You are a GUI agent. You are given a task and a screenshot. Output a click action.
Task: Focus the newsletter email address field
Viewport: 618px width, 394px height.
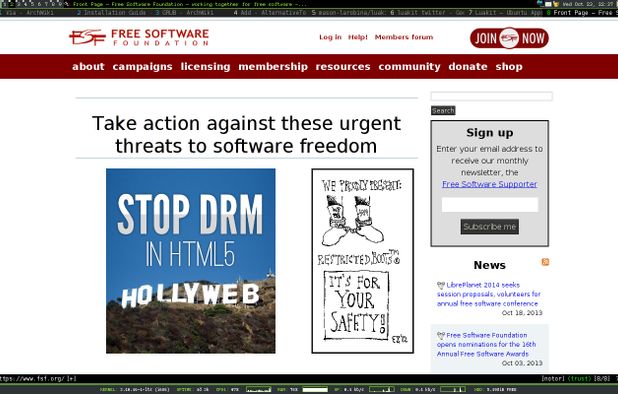pos(490,204)
